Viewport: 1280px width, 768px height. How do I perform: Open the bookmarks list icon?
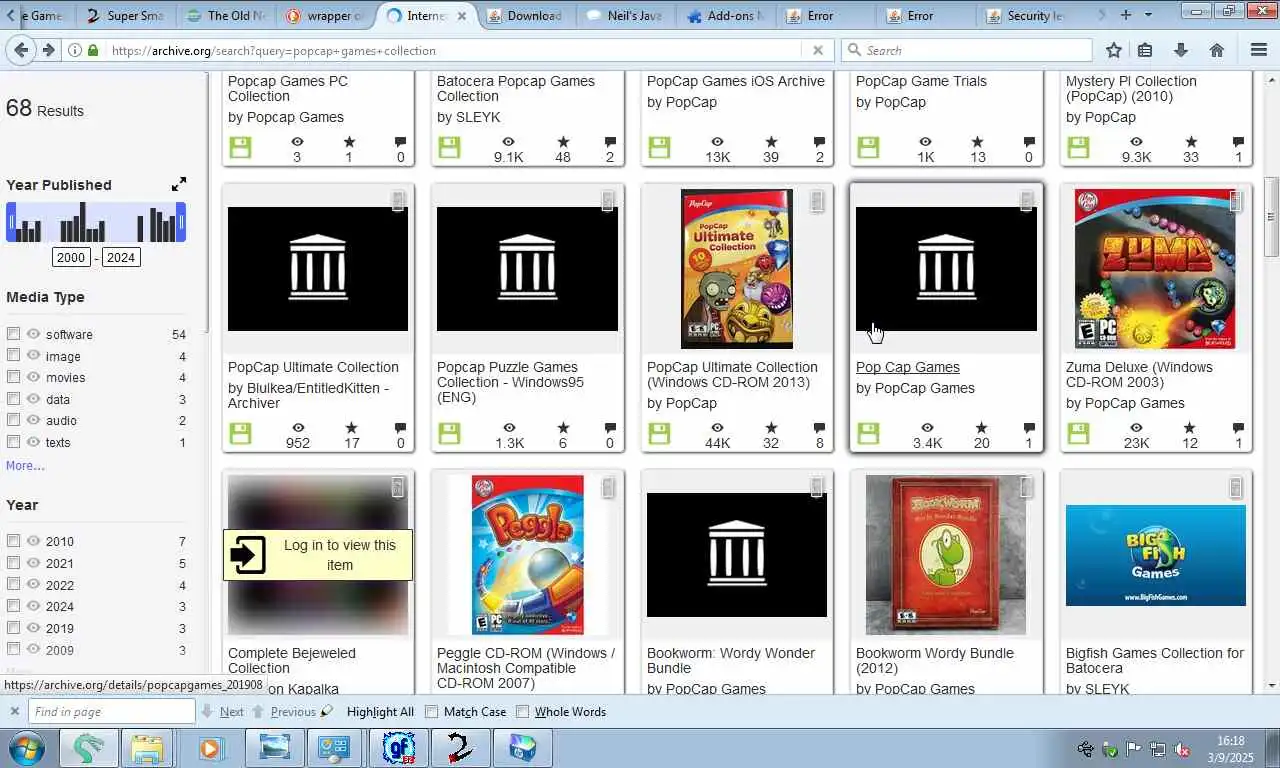click(x=1146, y=50)
